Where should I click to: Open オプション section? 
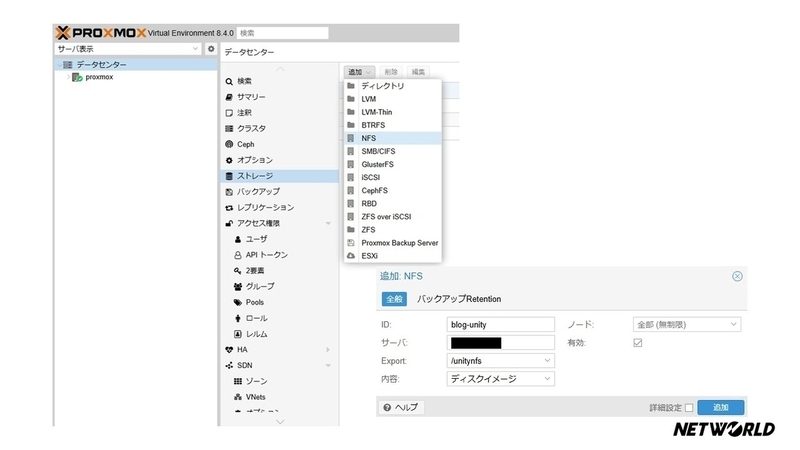280,160
